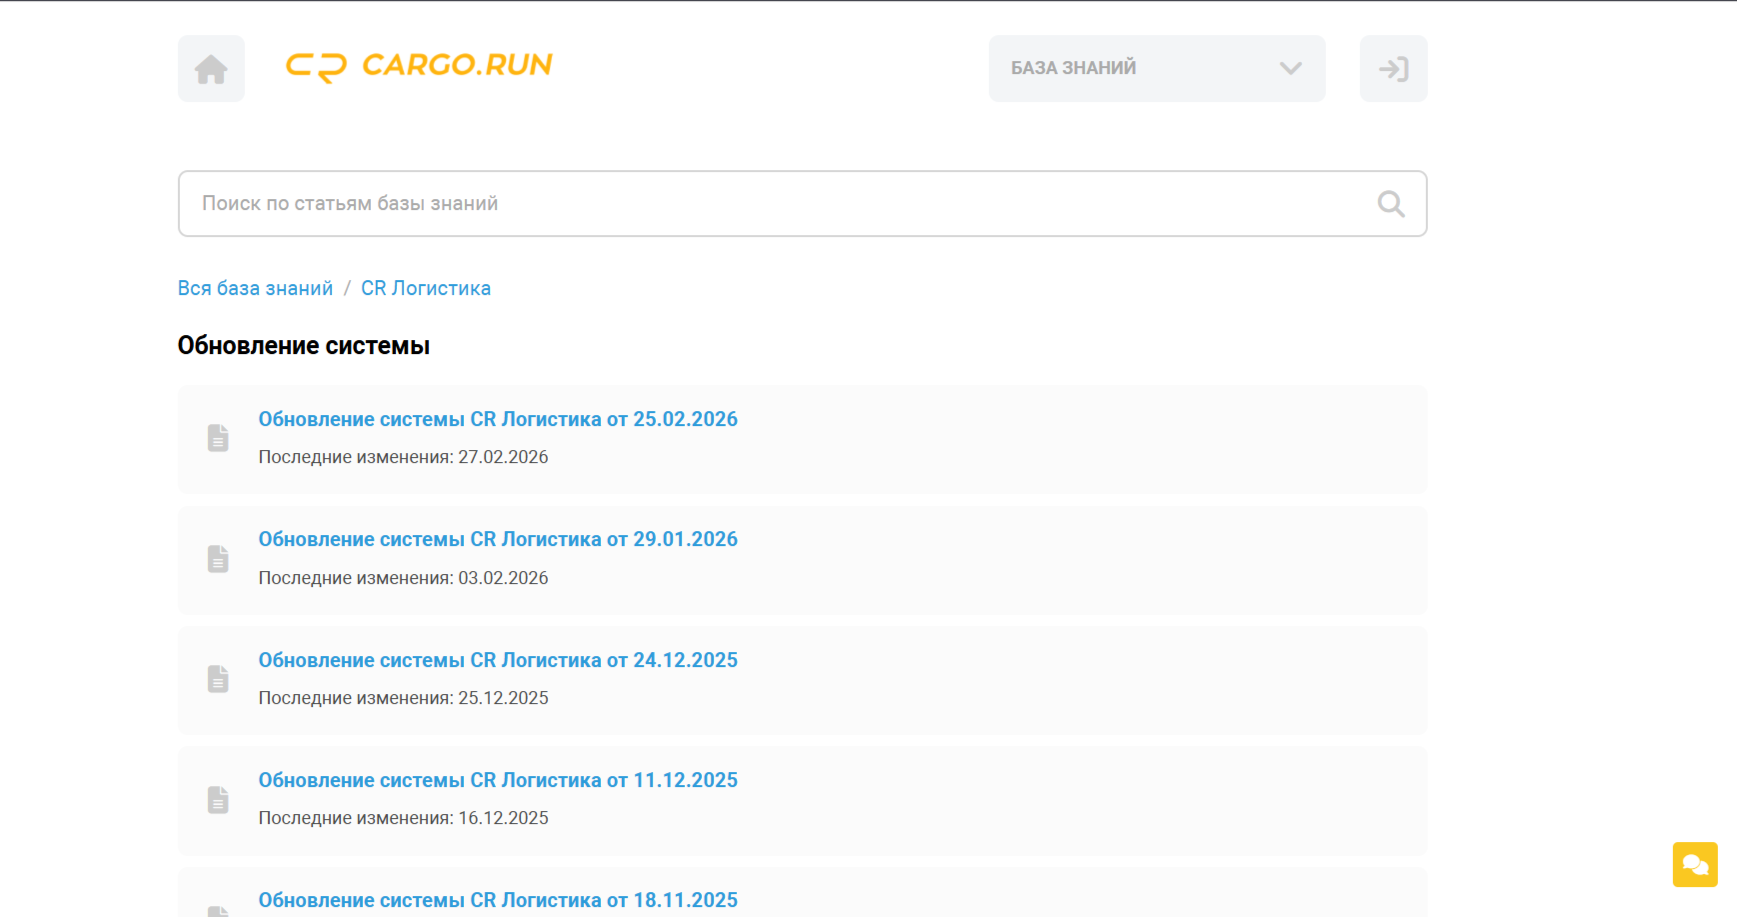This screenshot has width=1737, height=917.
Task: Click document icon beside 11.12.2025 article
Action: coord(218,800)
